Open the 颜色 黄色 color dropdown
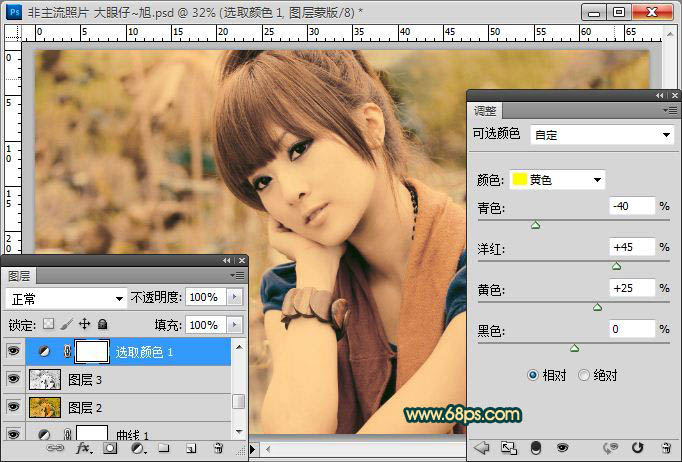Screen dimensions: 682x462 pyautogui.click(x=557, y=180)
